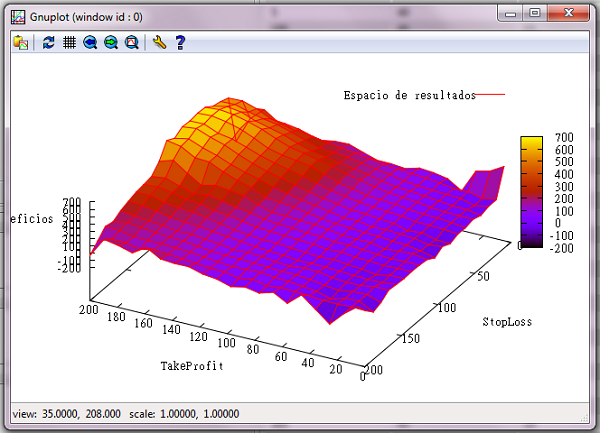
Task: Apply the previous zoom settings
Action: (90, 43)
